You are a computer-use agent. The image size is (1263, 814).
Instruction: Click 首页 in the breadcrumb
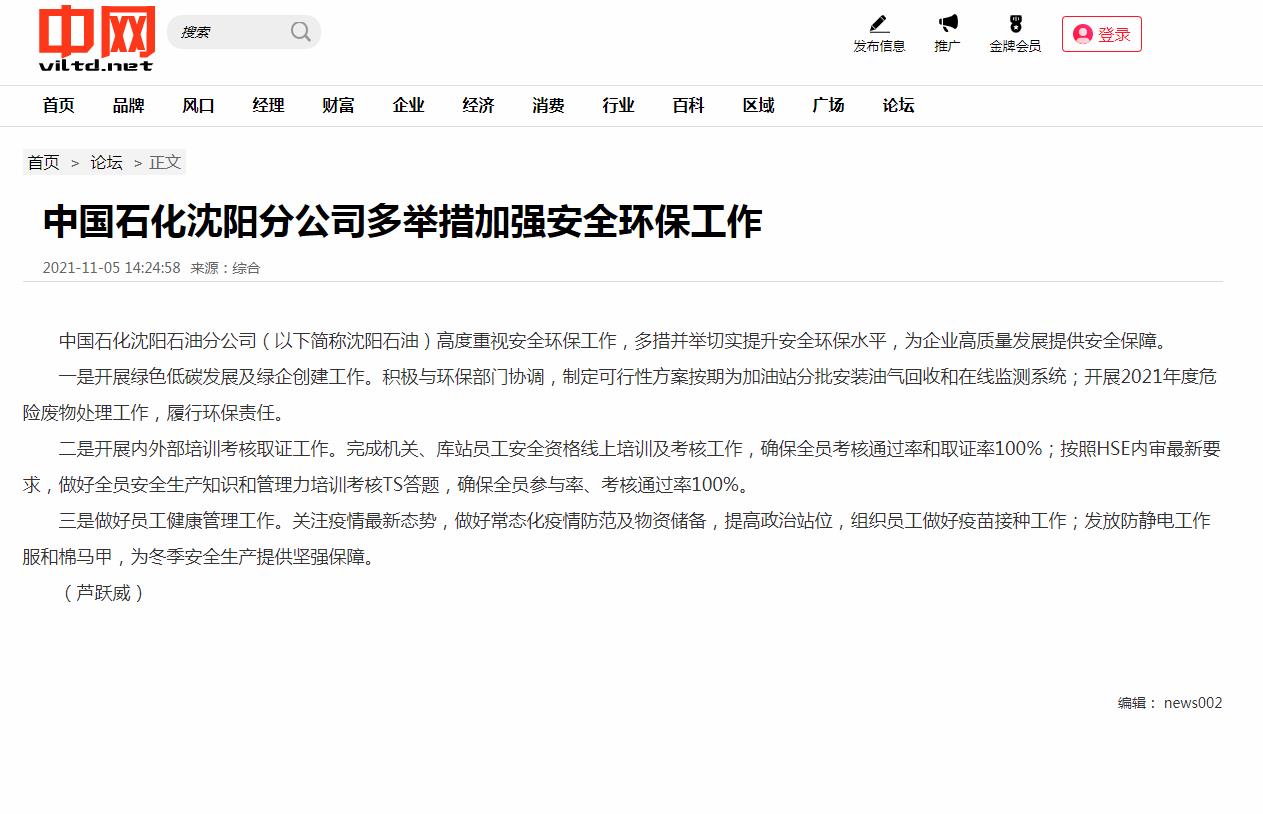click(x=43, y=162)
